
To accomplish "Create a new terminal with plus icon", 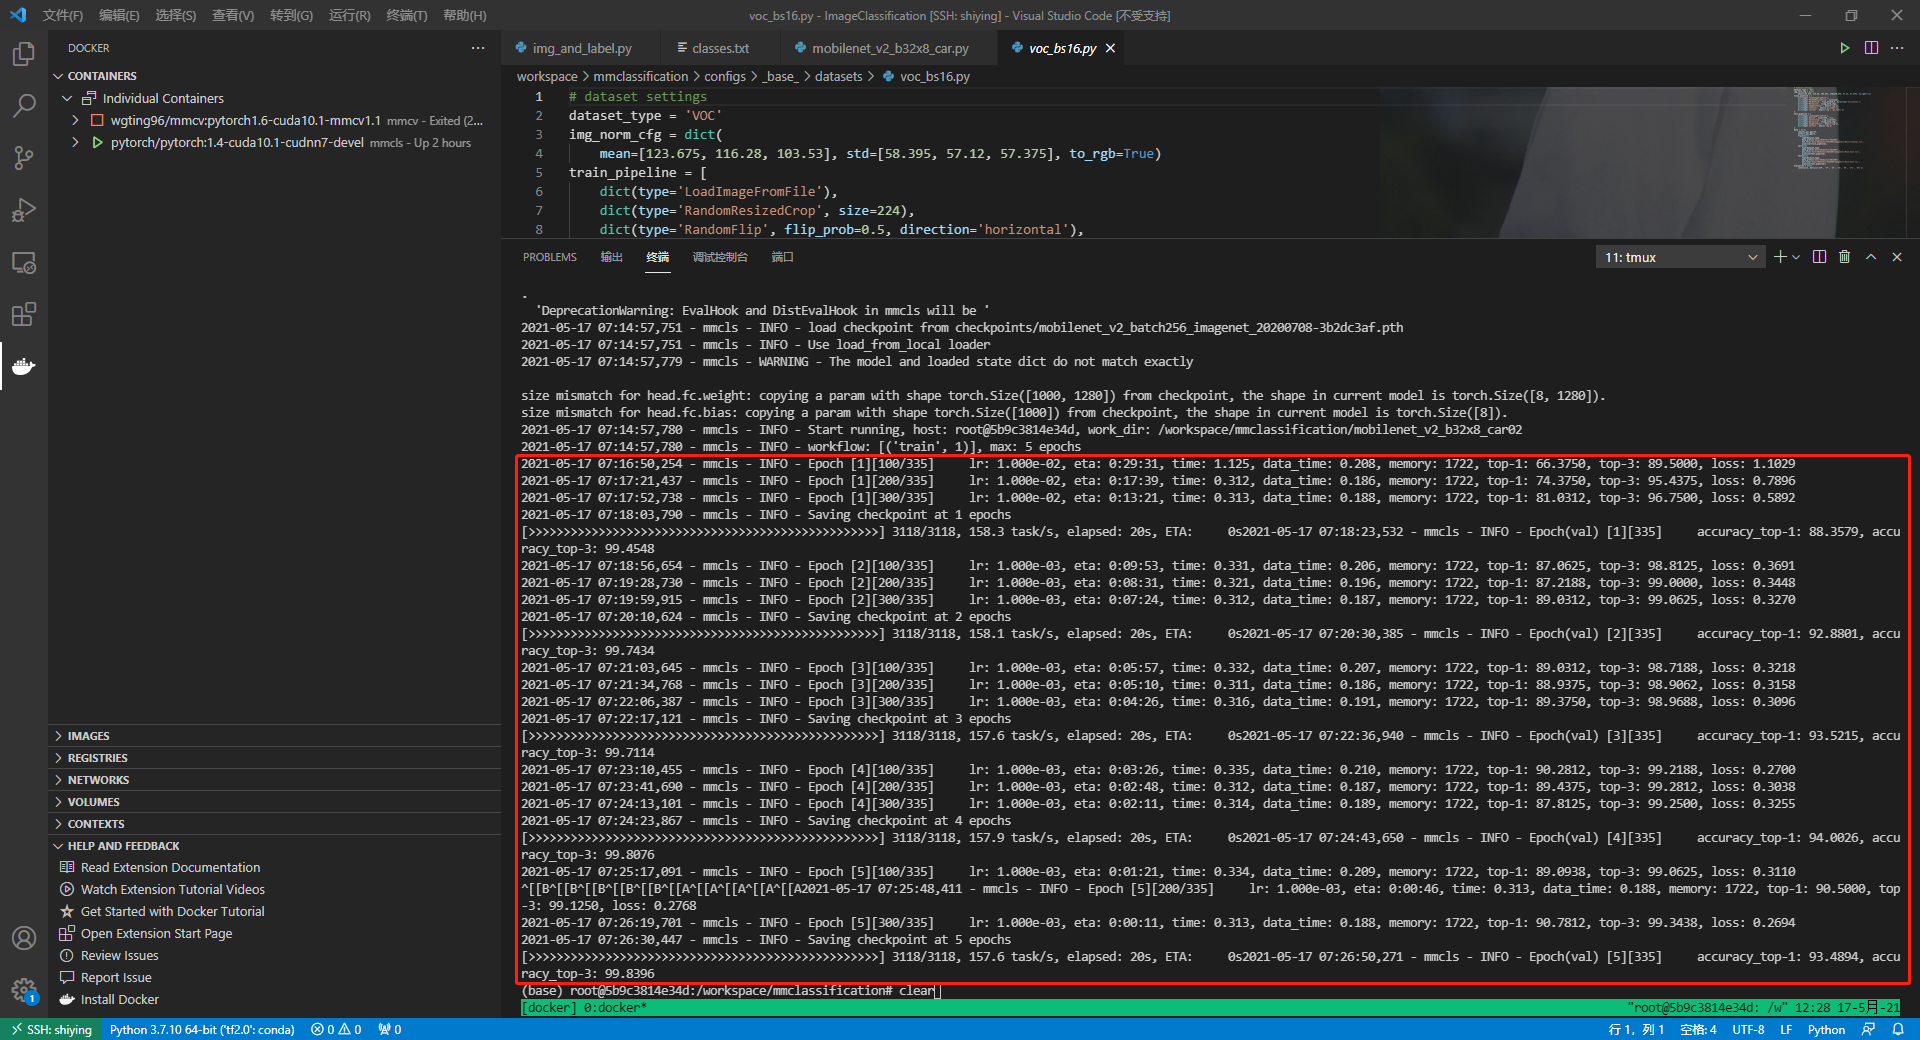I will 1780,257.
